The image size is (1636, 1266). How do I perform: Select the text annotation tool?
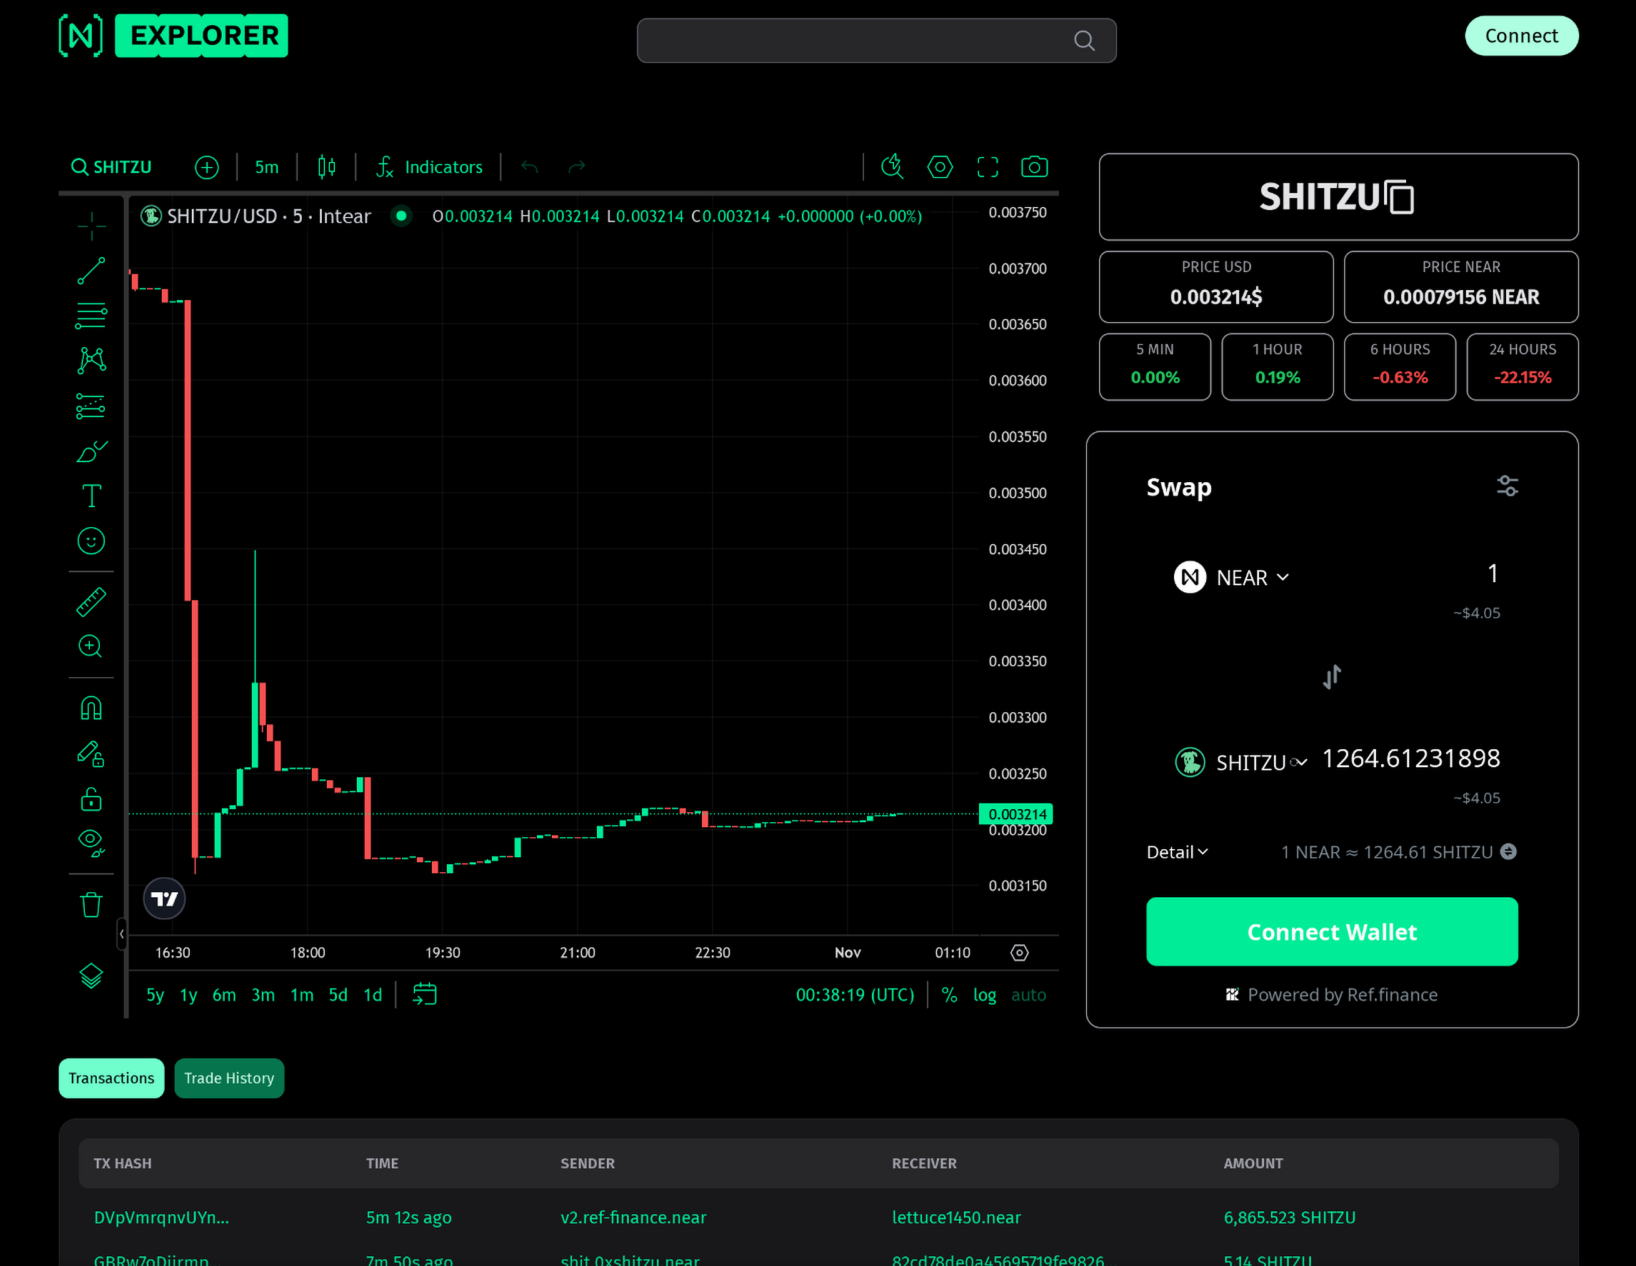point(91,495)
